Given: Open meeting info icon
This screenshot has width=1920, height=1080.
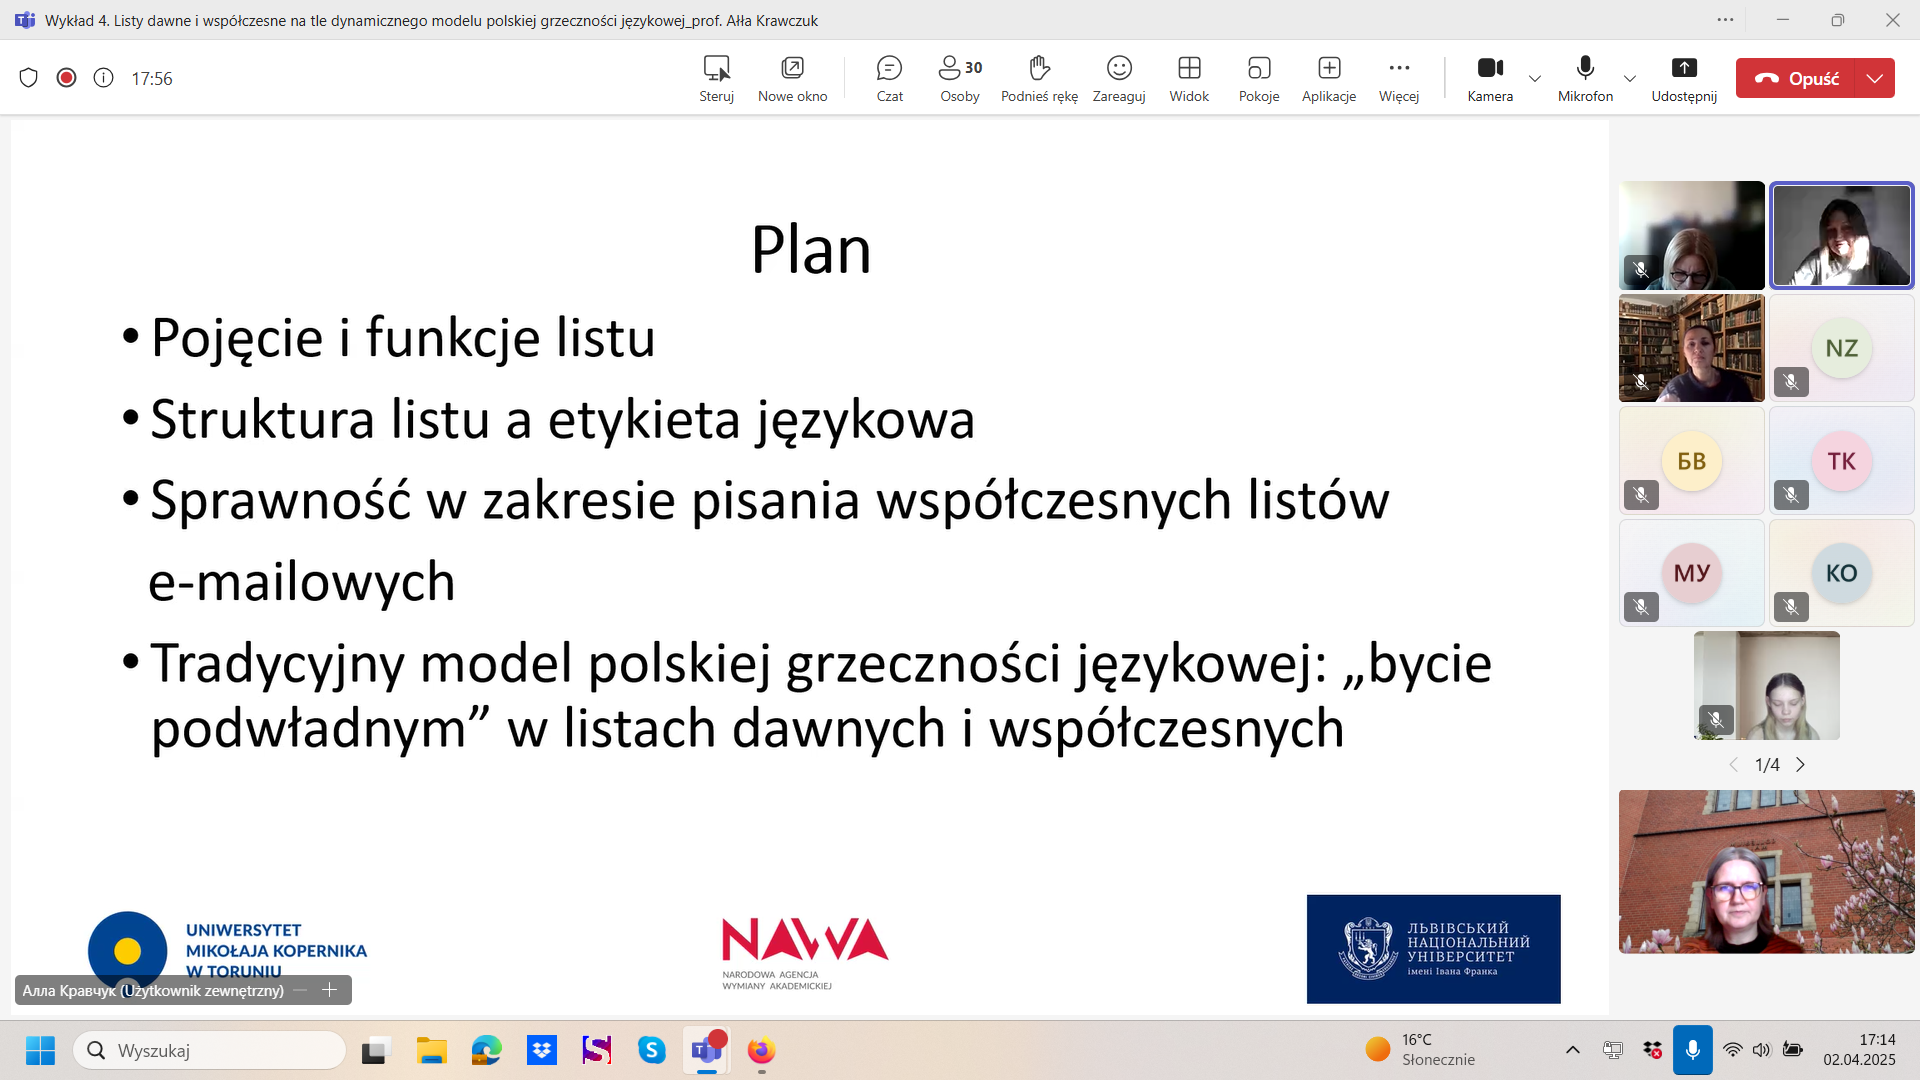Looking at the screenshot, I should 103,78.
